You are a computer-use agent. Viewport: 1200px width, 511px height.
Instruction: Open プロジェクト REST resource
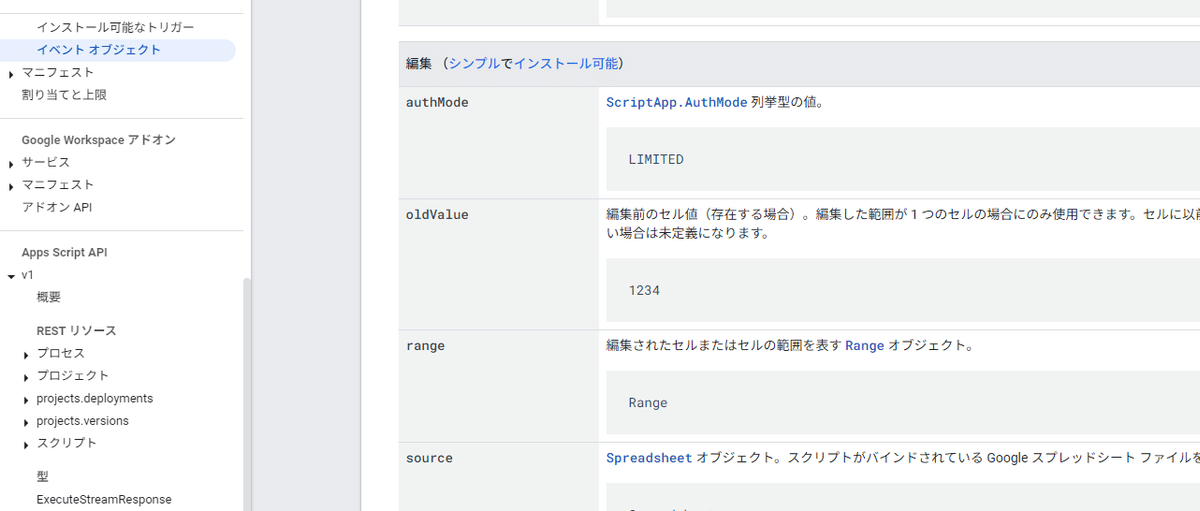click(73, 376)
